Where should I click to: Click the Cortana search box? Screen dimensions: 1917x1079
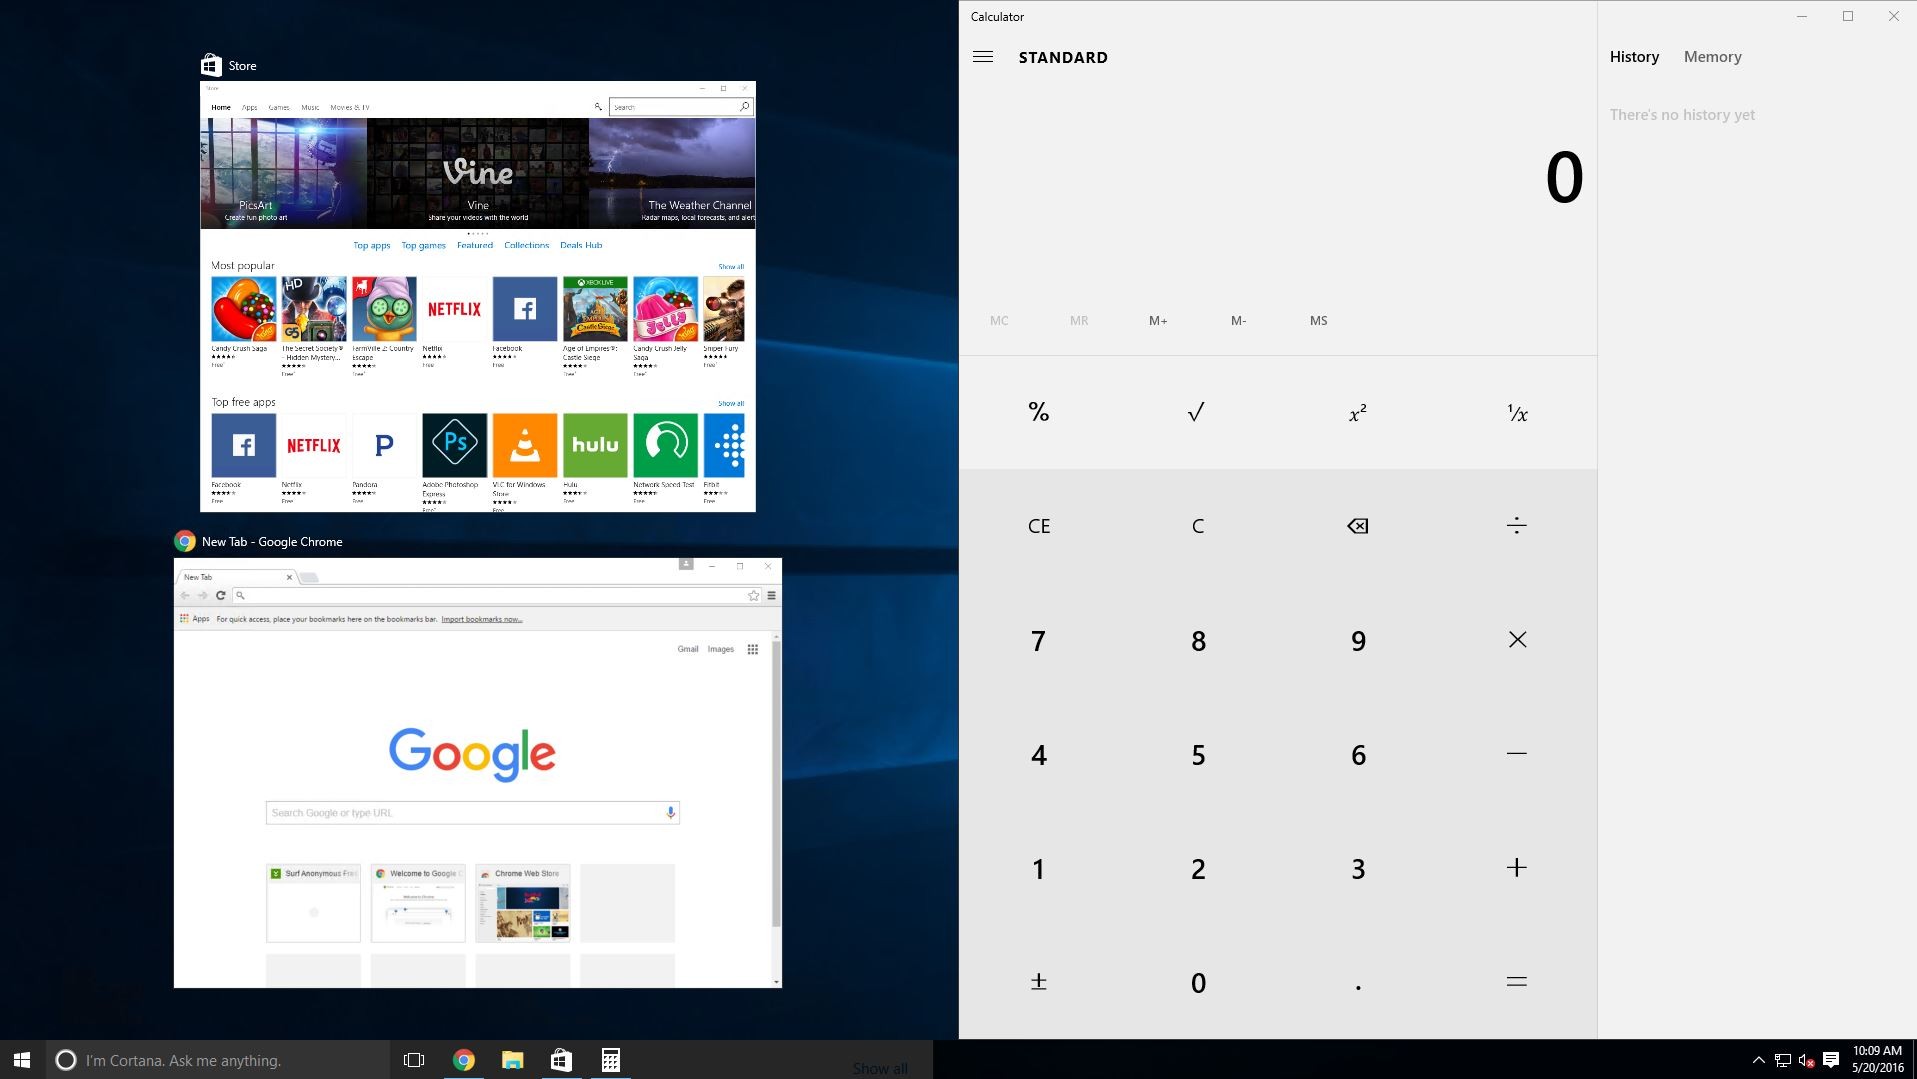tap(218, 1060)
